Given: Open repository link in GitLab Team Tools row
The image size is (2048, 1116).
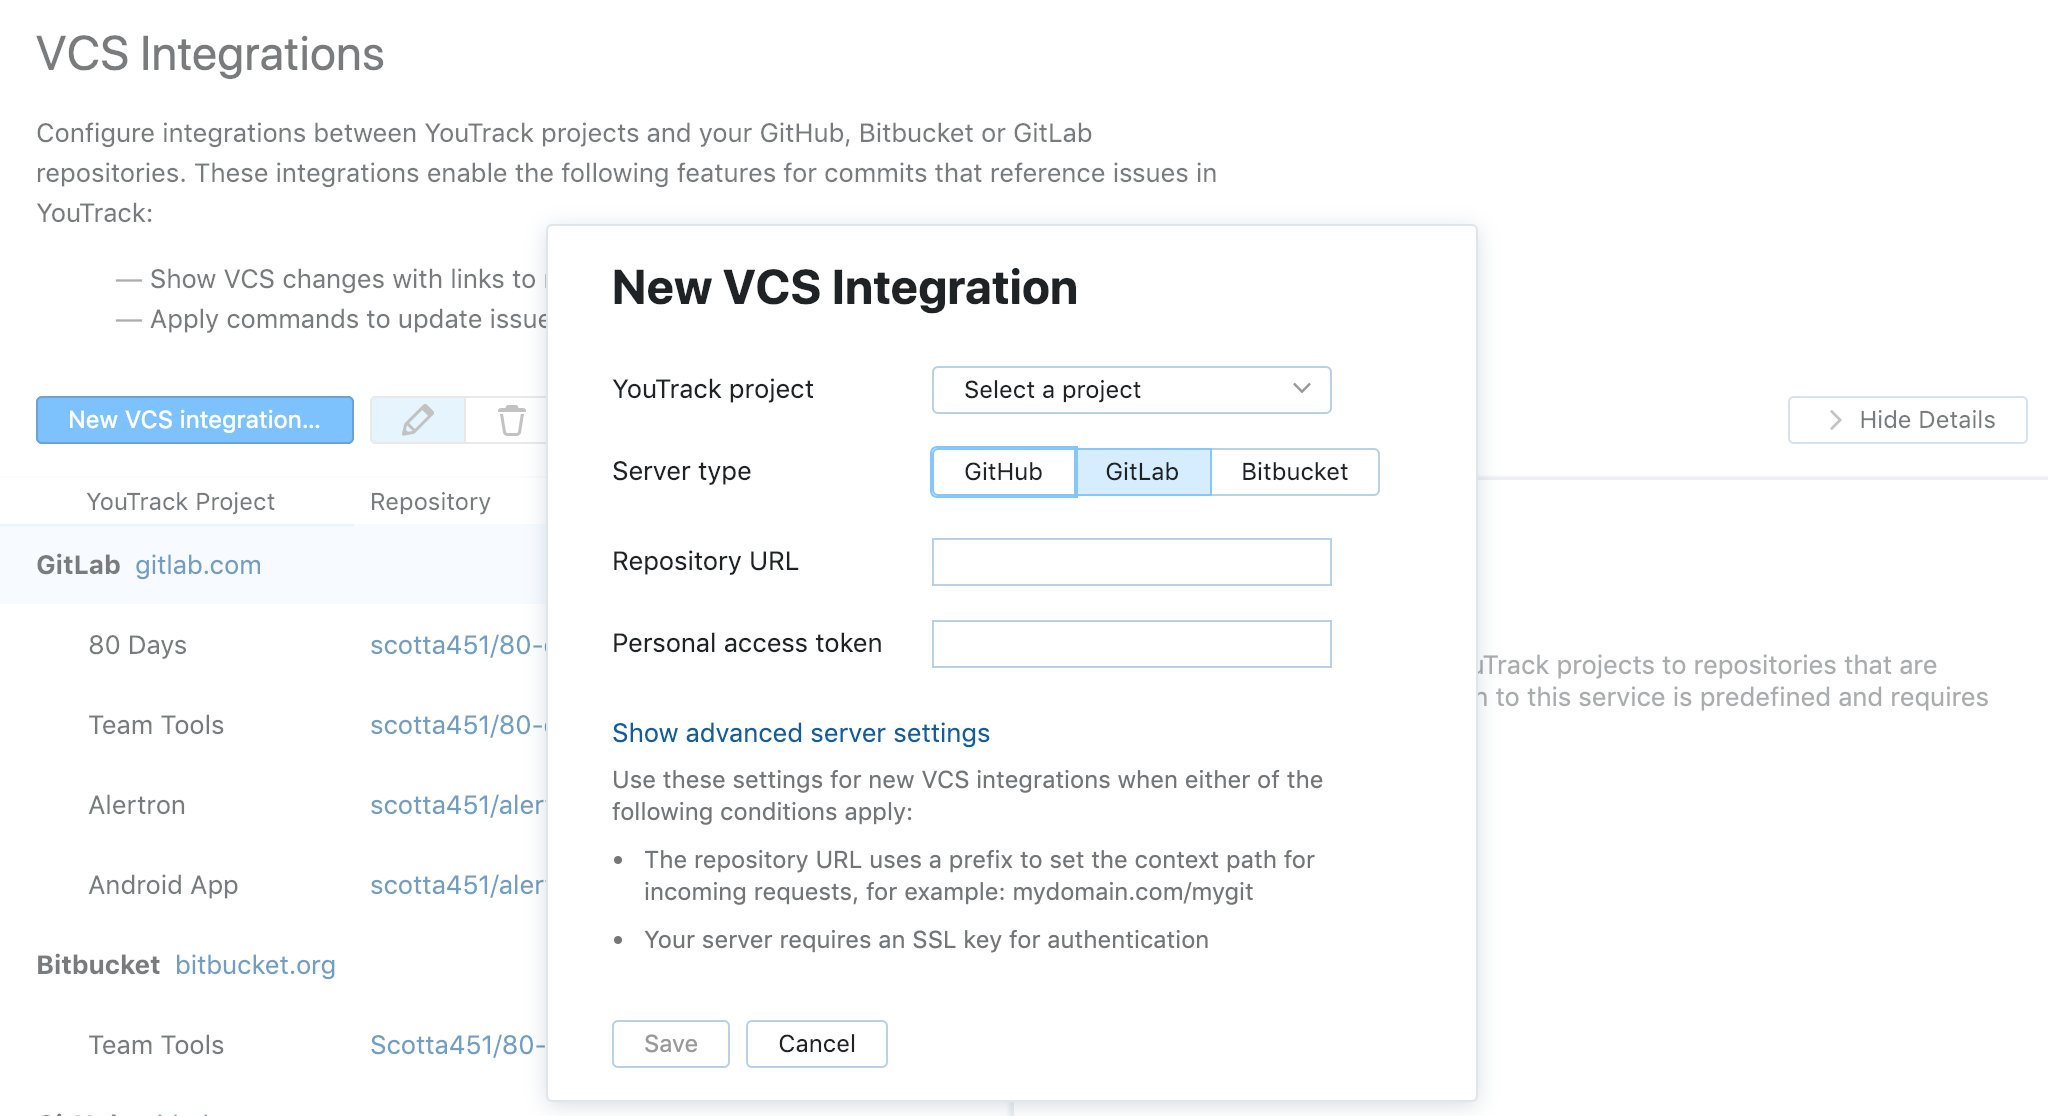Looking at the screenshot, I should 458,725.
